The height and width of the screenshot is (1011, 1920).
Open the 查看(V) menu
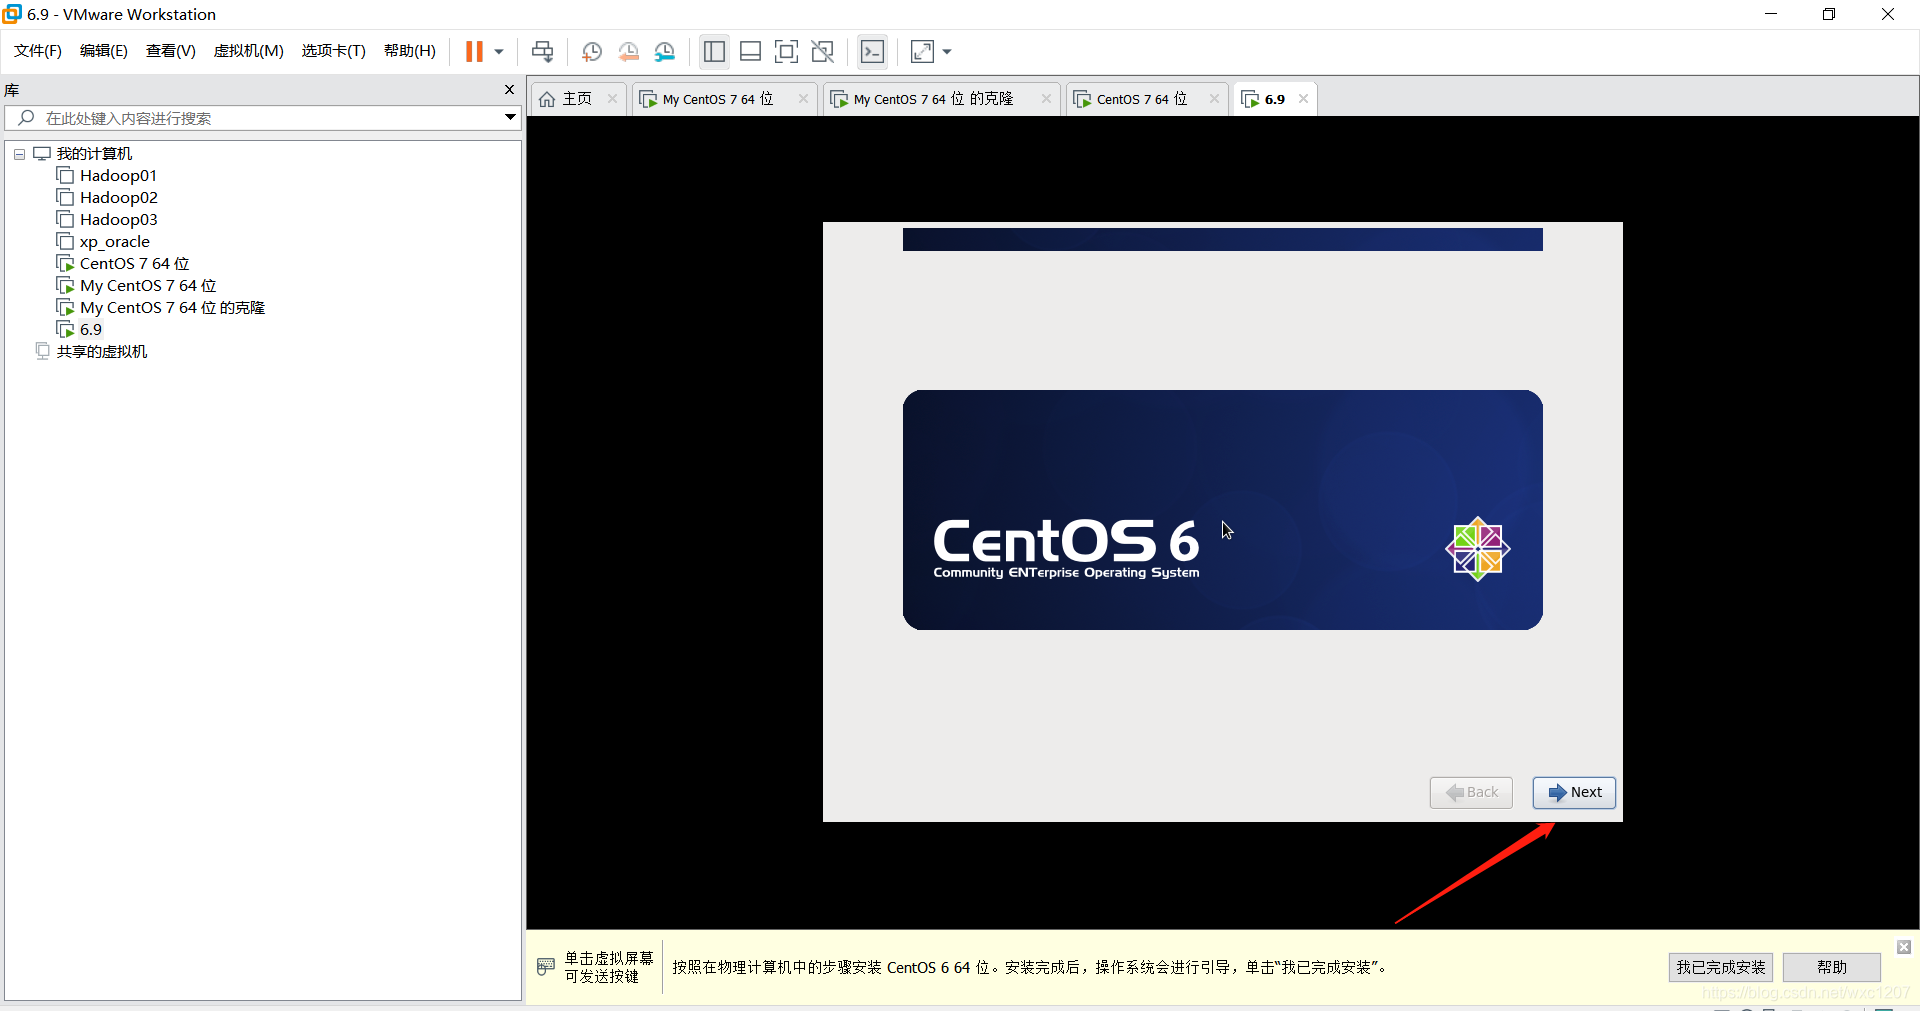[x=171, y=51]
